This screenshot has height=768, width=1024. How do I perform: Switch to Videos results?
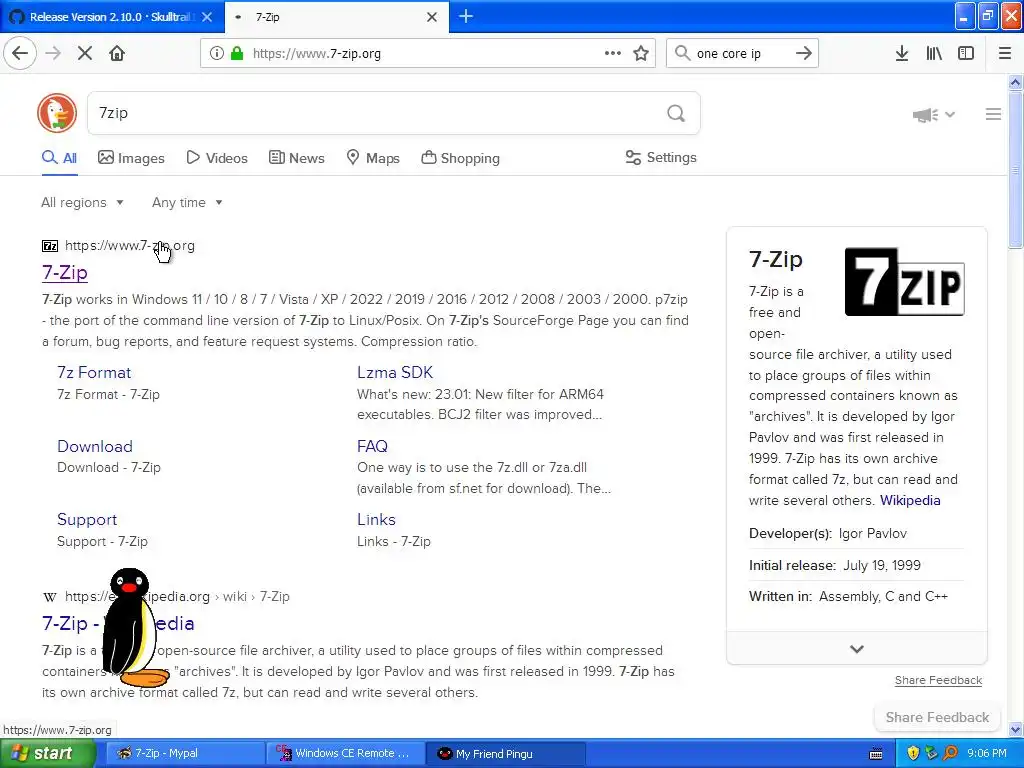(x=217, y=158)
